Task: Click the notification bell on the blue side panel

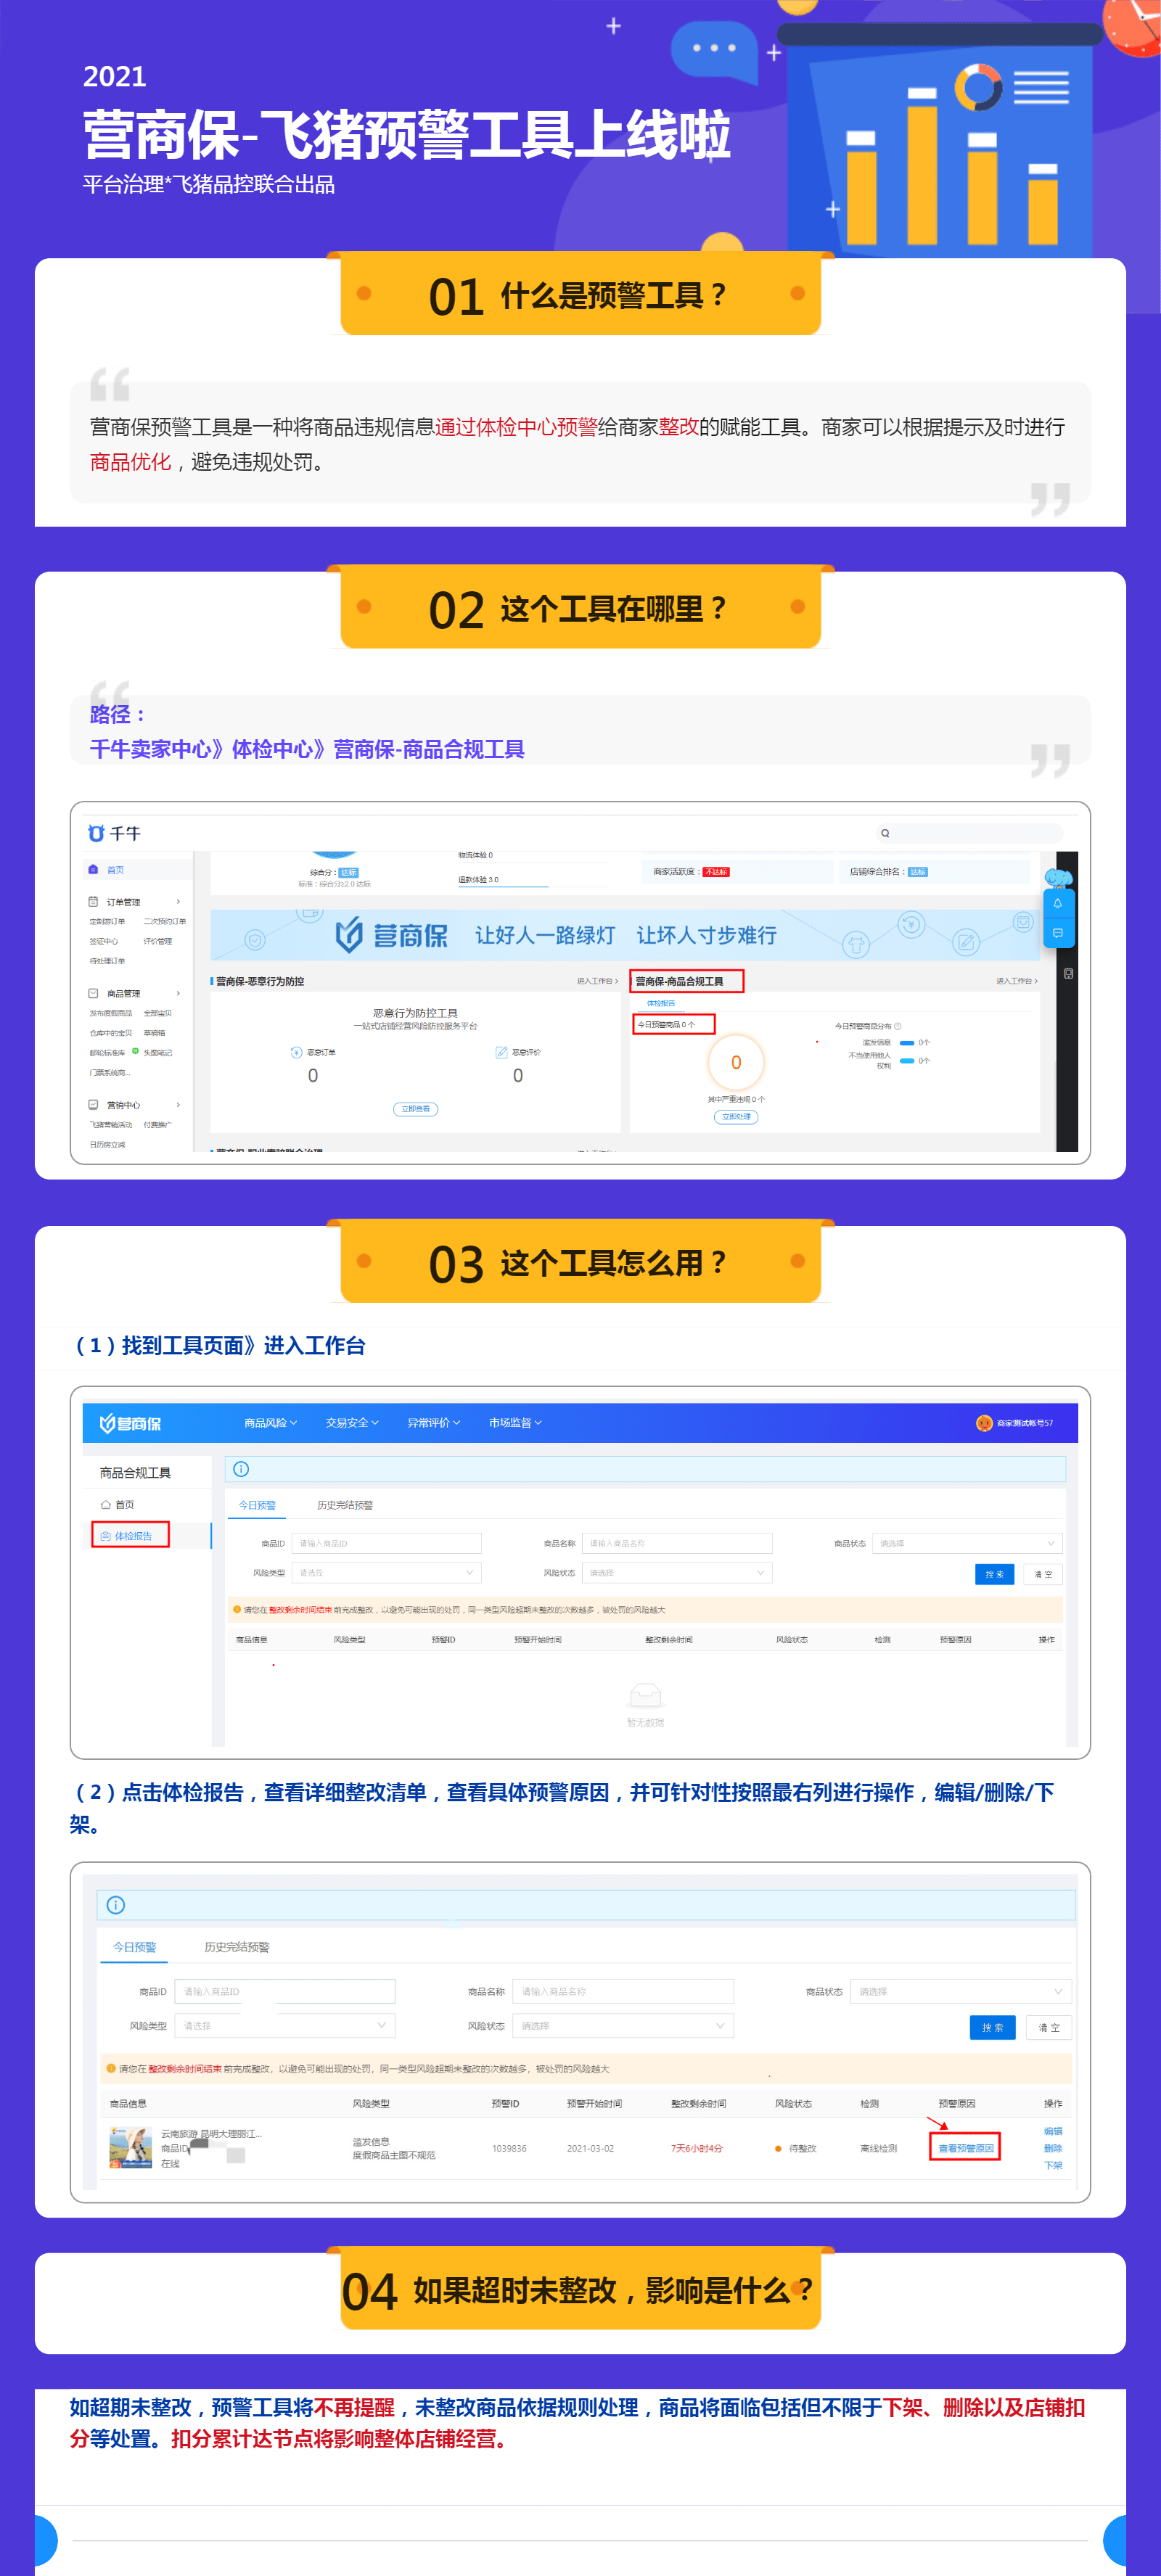Action: pos(1057,903)
